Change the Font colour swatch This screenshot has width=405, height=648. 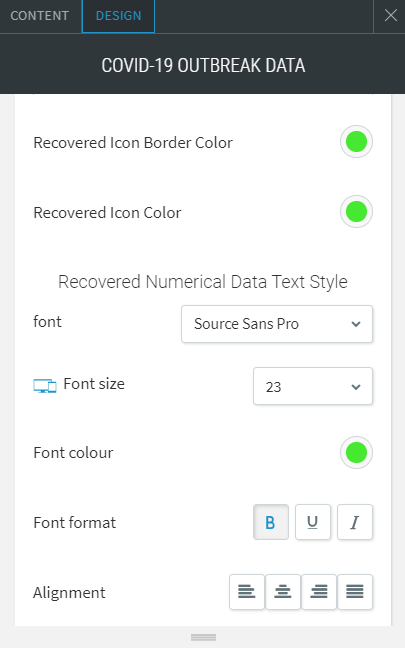(x=356, y=453)
